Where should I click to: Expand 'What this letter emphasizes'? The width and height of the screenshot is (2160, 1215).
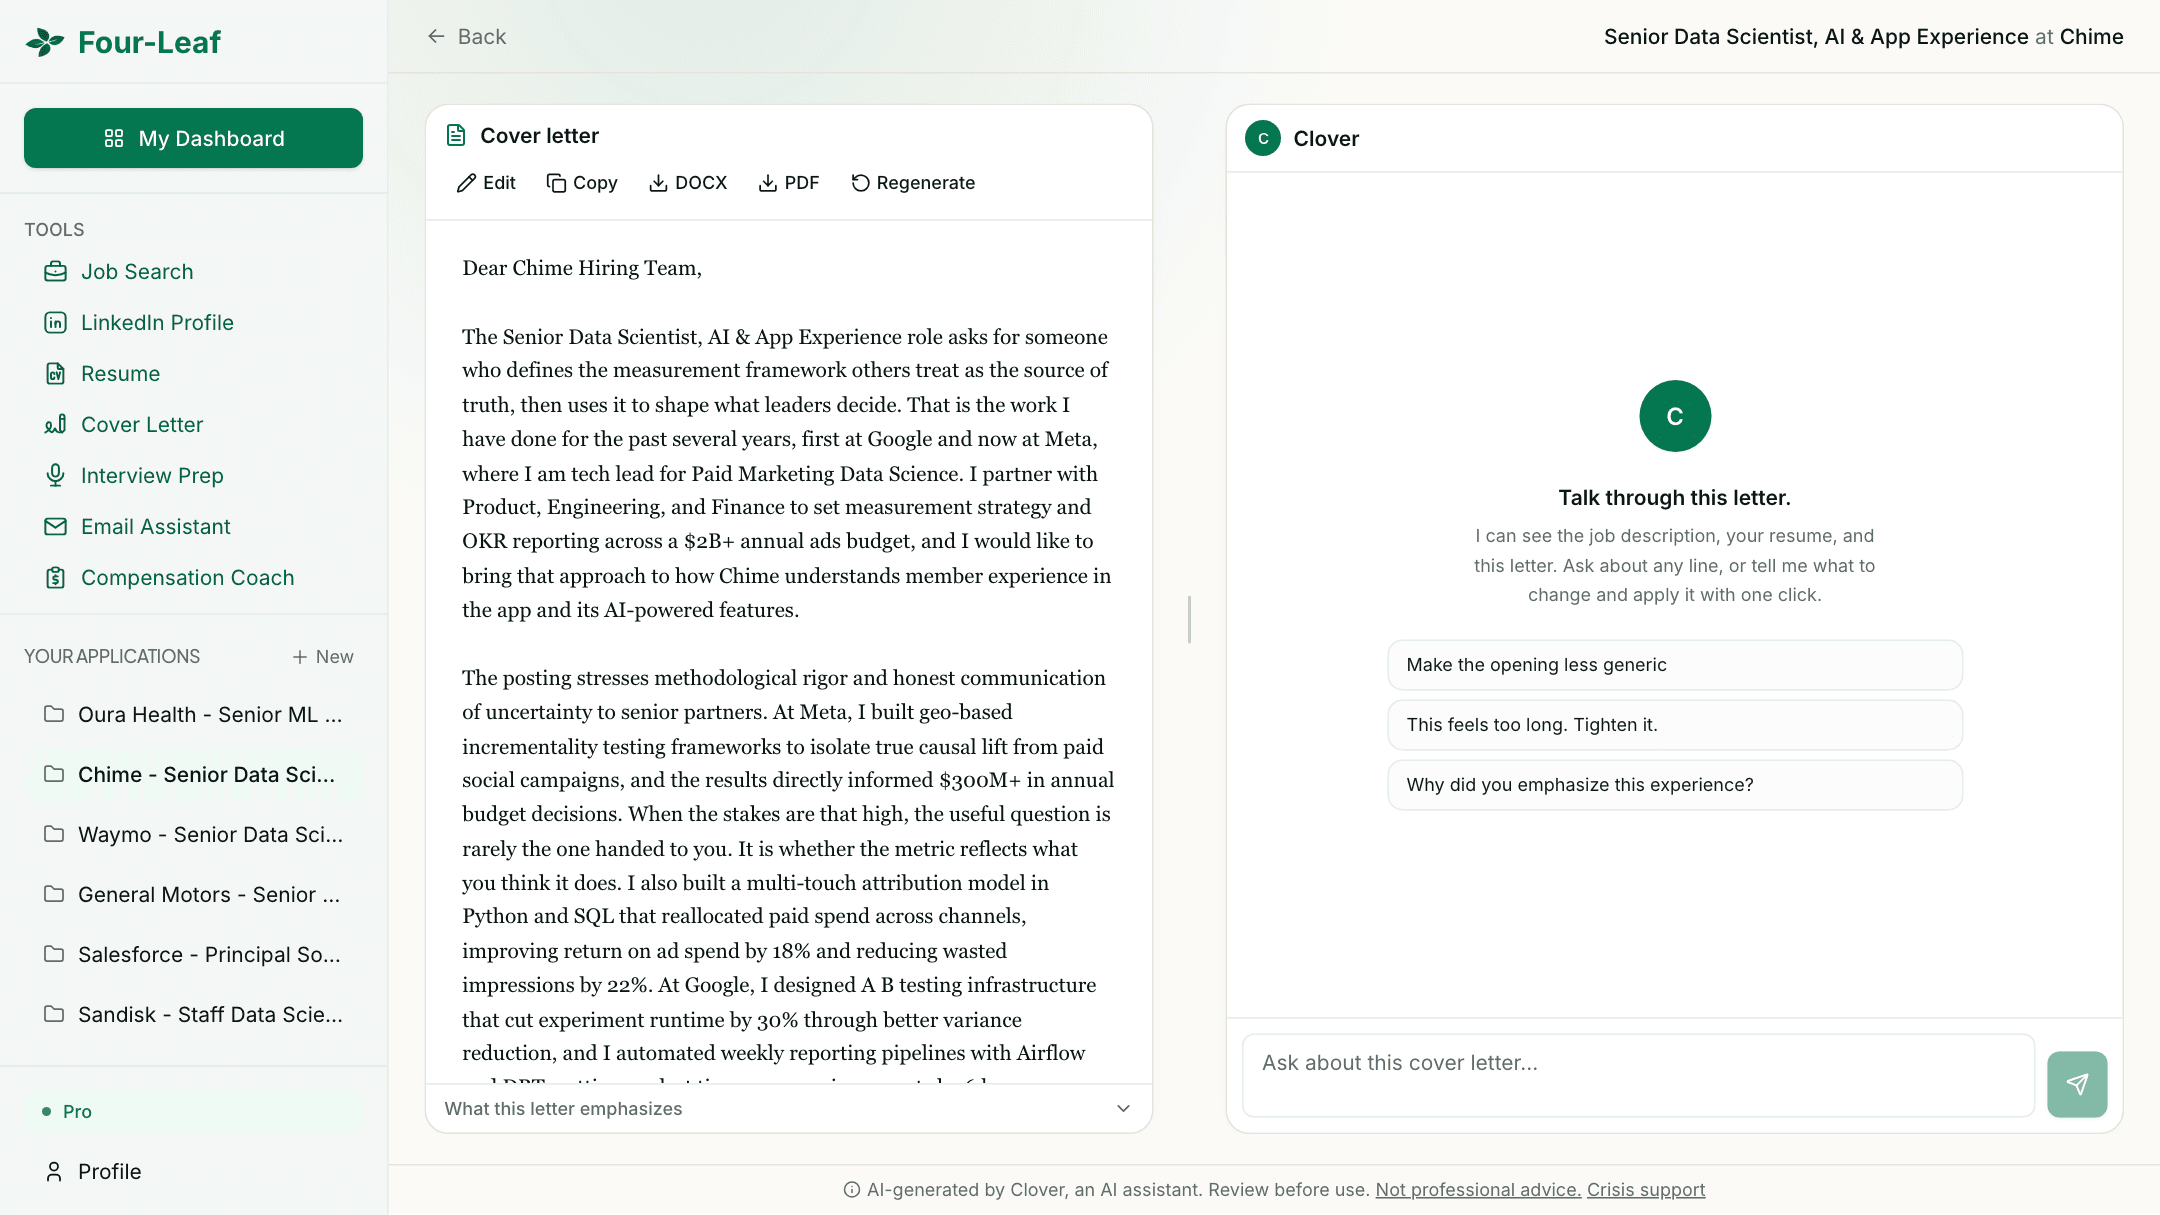point(789,1109)
